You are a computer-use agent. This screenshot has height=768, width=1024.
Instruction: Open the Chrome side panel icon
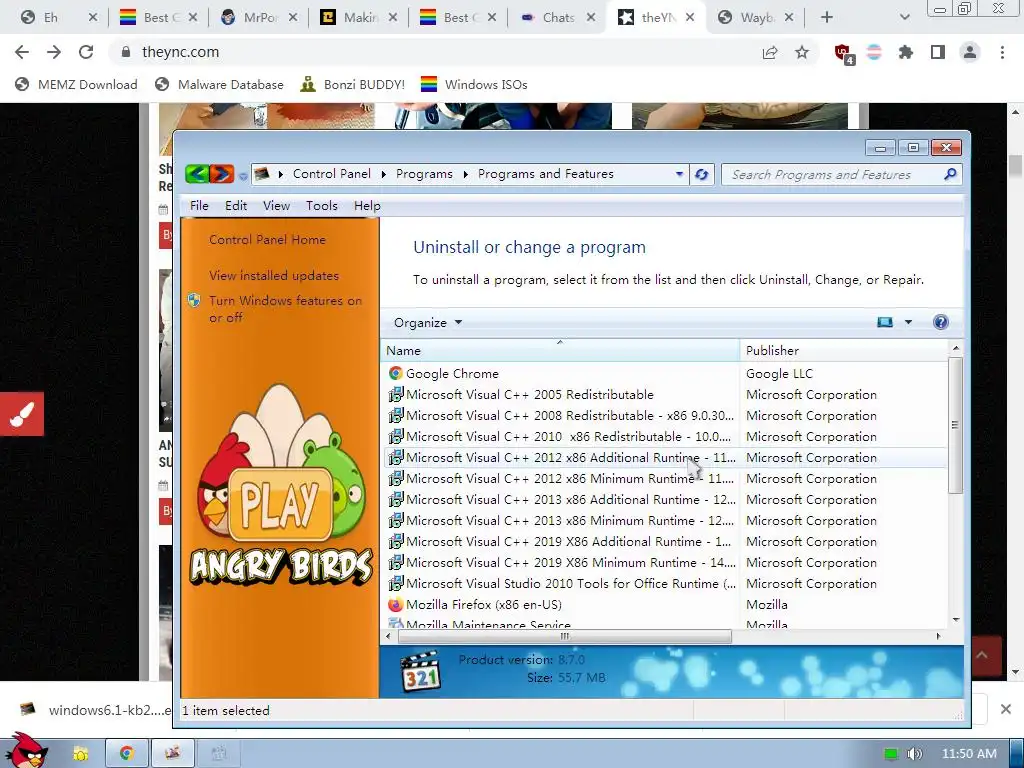pos(938,52)
